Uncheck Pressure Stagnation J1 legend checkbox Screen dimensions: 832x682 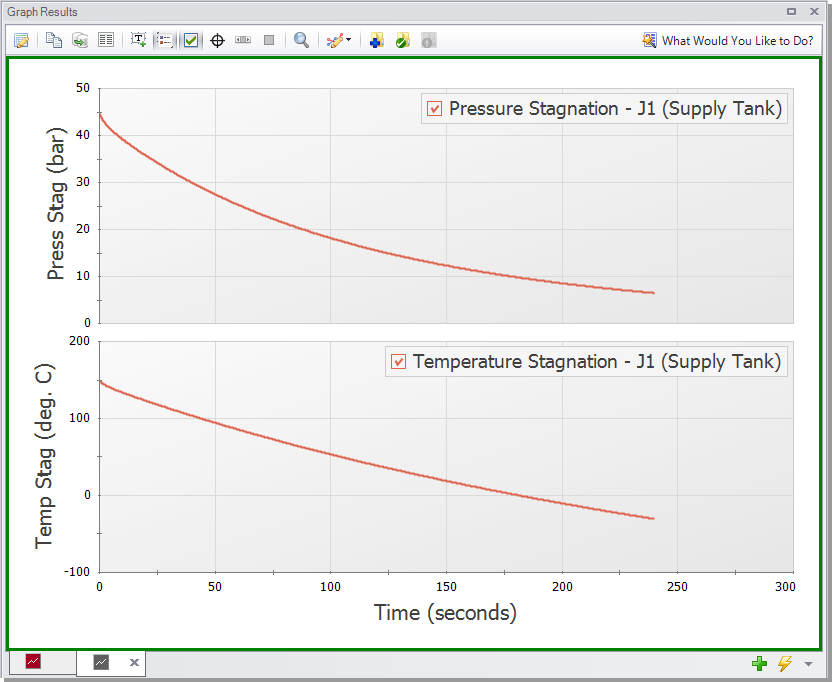[x=435, y=109]
